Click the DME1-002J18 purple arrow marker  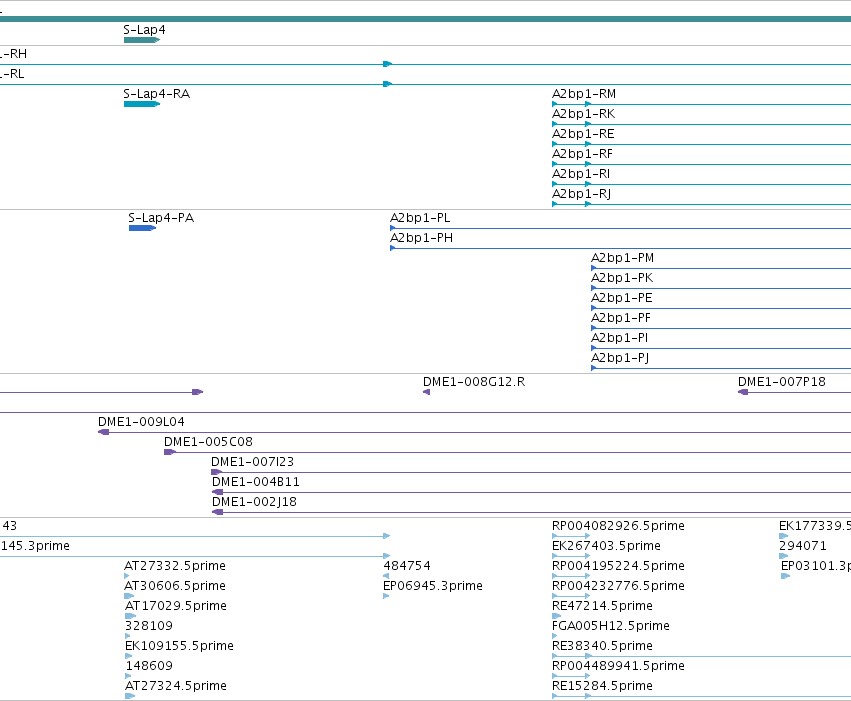click(x=218, y=512)
